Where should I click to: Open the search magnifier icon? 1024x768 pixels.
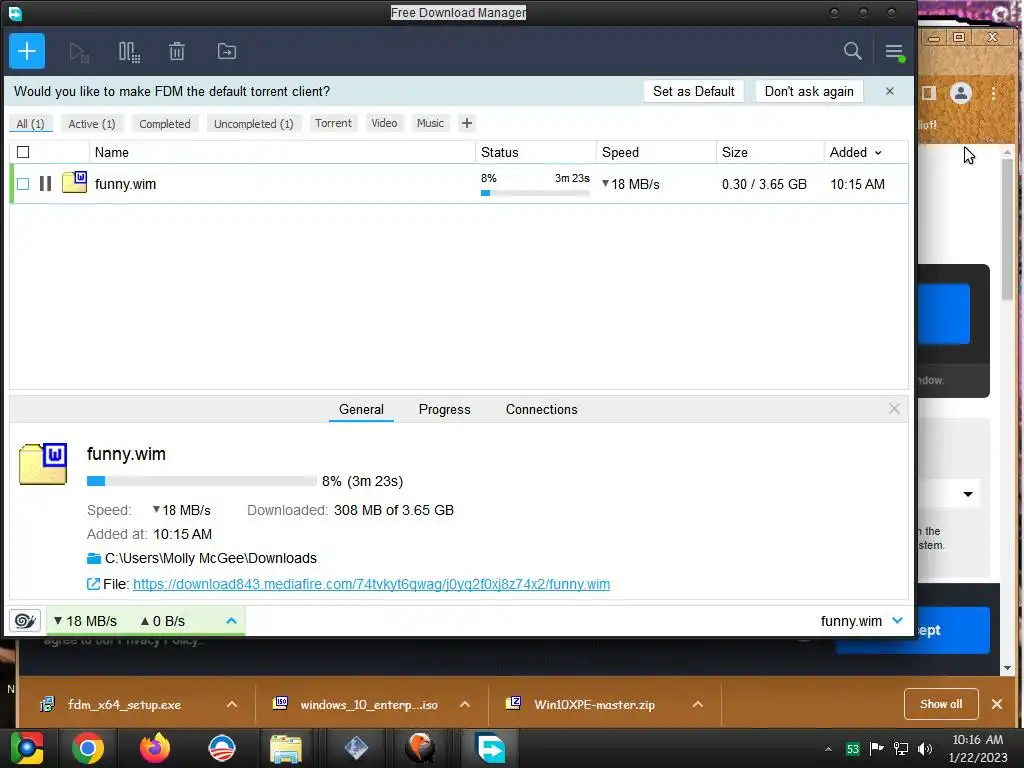tap(852, 51)
